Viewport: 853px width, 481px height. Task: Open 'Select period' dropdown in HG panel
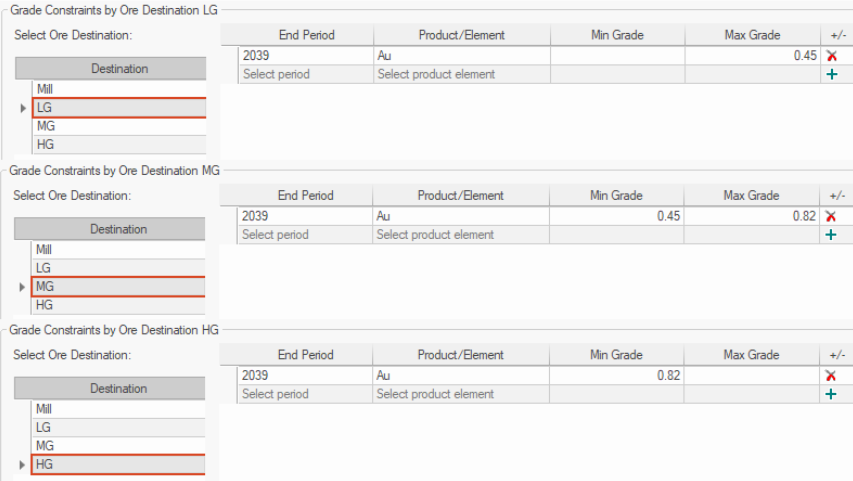[x=304, y=394]
